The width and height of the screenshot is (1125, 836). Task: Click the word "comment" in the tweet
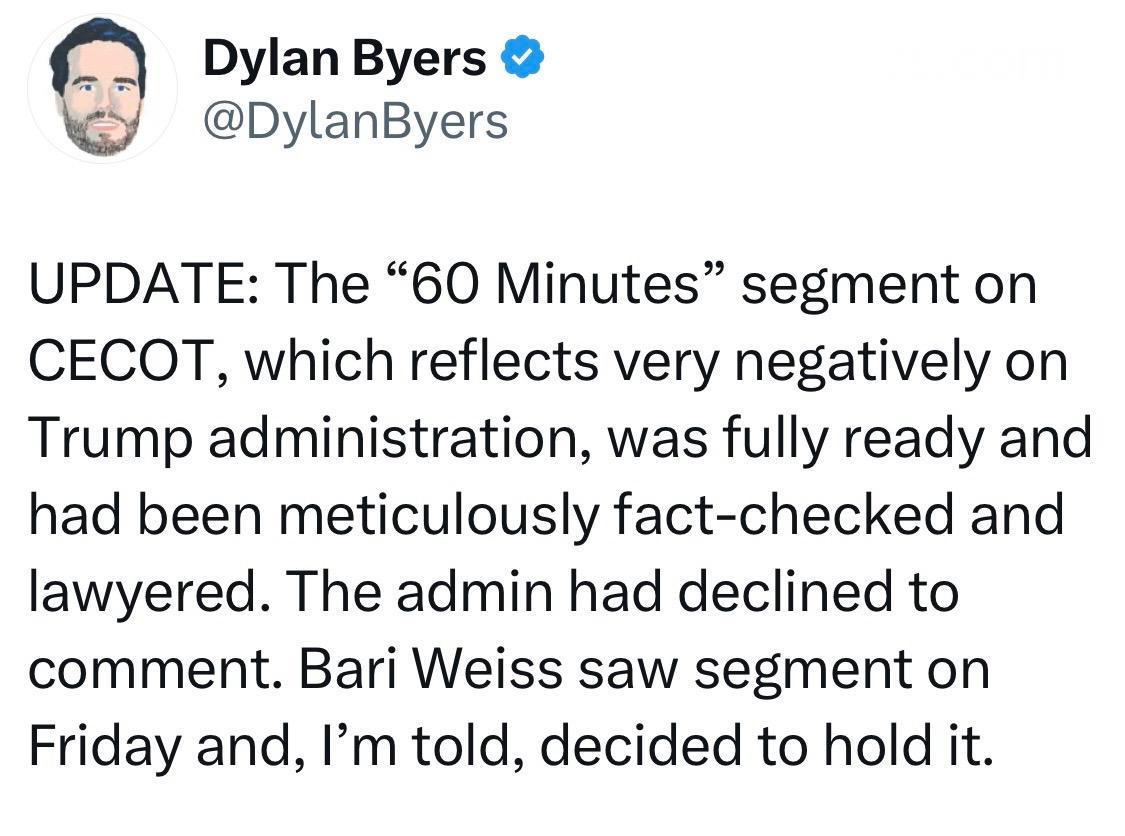click(x=148, y=671)
